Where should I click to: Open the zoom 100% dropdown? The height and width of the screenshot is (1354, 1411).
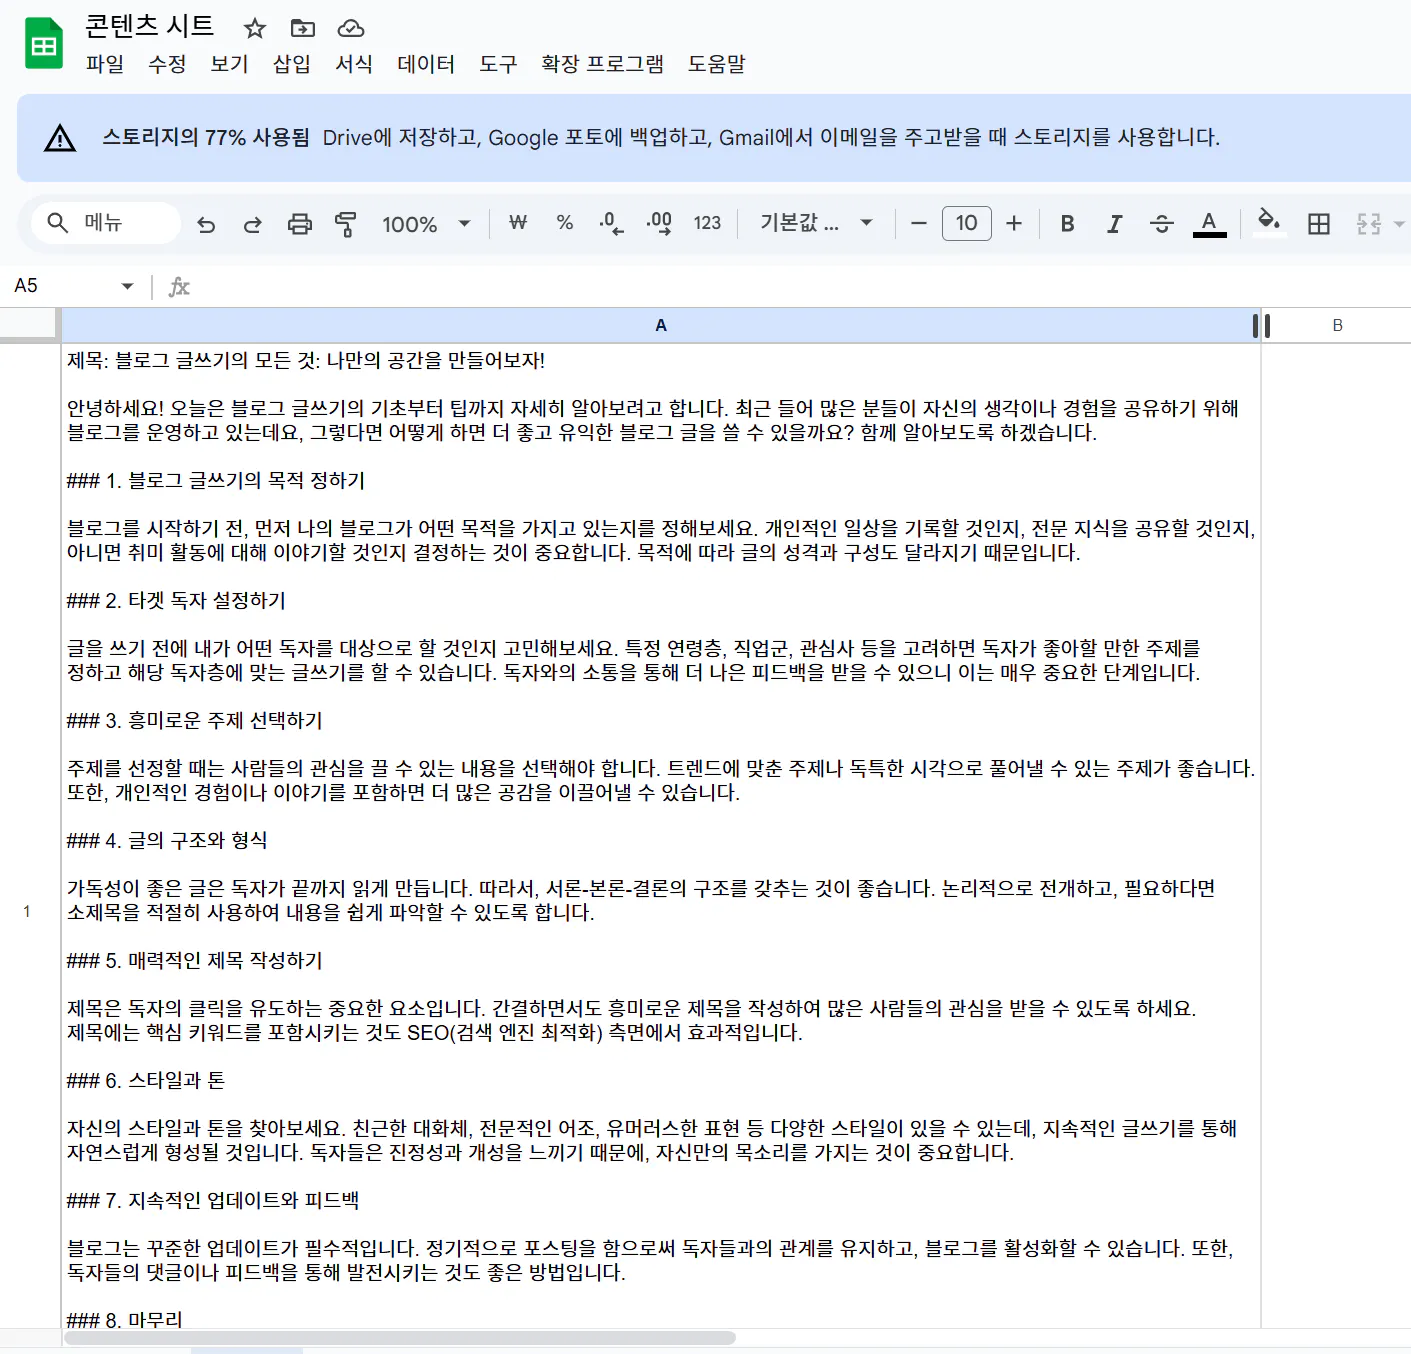pyautogui.click(x=426, y=224)
